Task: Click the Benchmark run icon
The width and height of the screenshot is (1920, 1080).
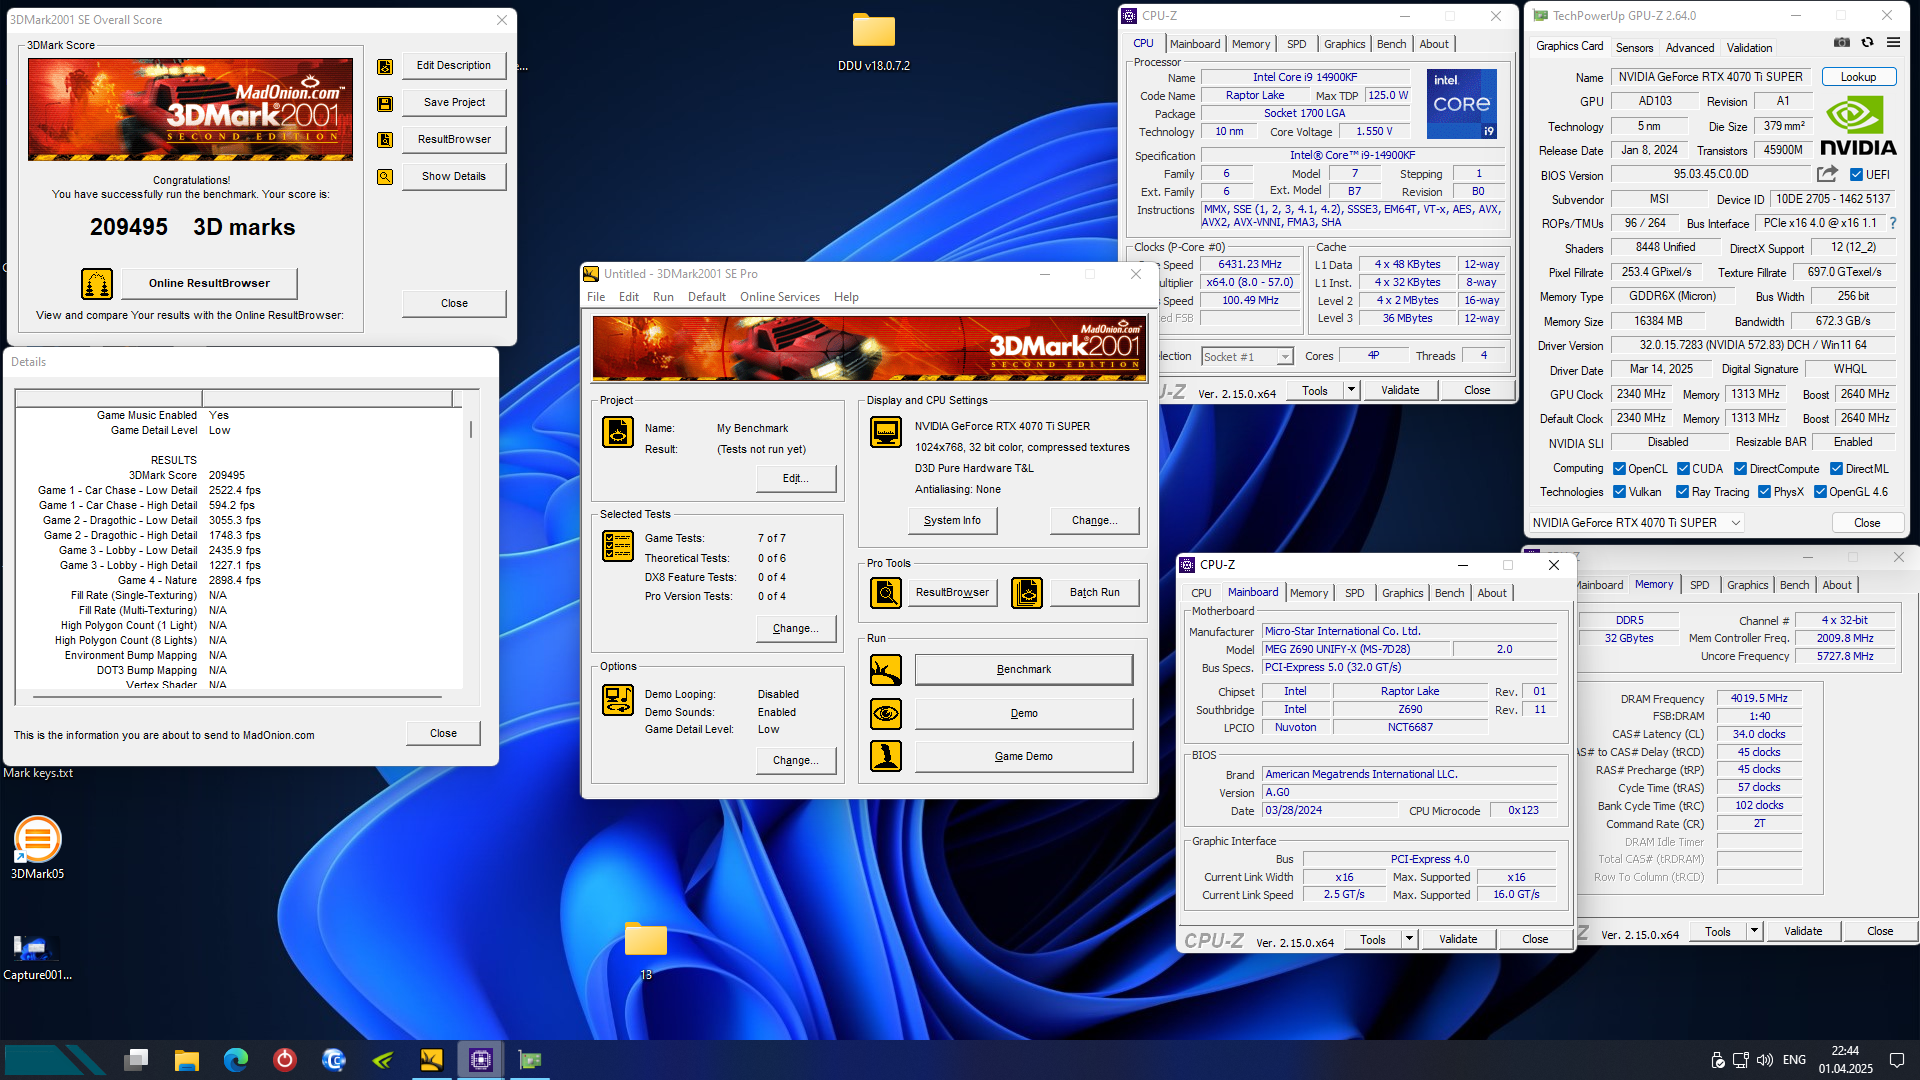Action: pyautogui.click(x=886, y=670)
